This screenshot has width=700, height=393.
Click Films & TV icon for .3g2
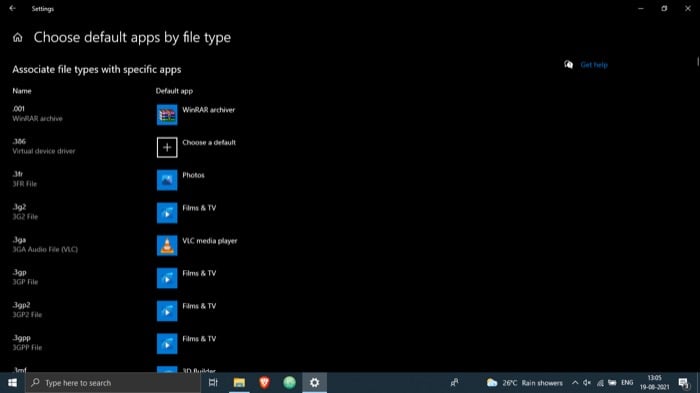click(x=167, y=213)
